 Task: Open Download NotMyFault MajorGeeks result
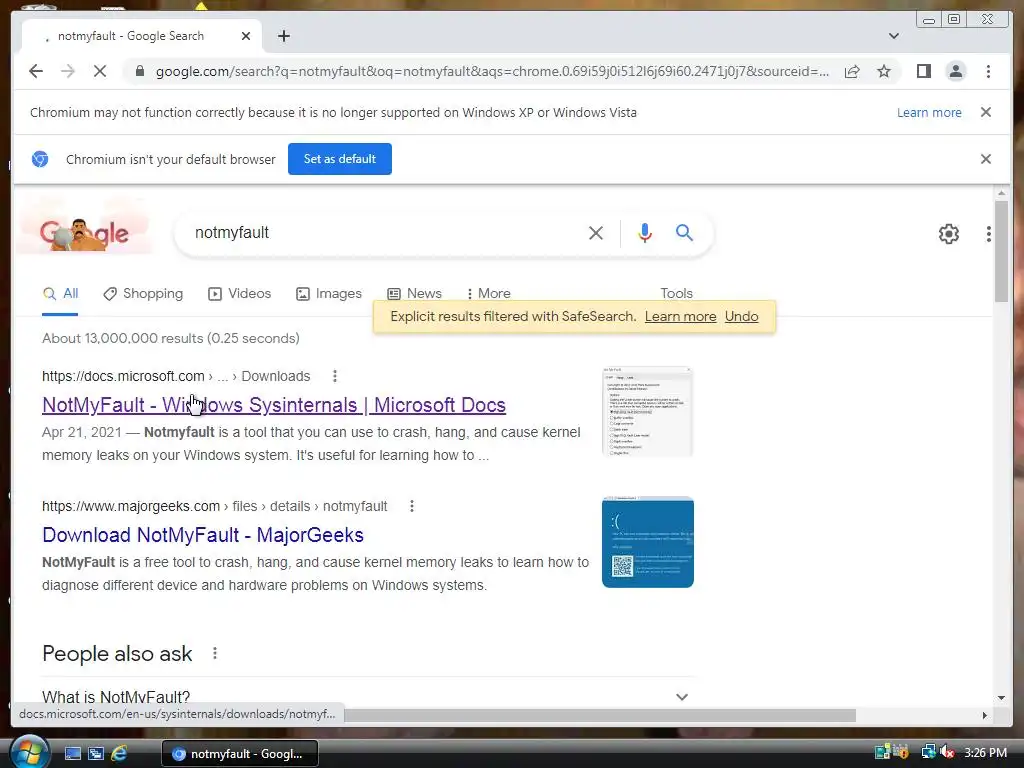pos(202,535)
